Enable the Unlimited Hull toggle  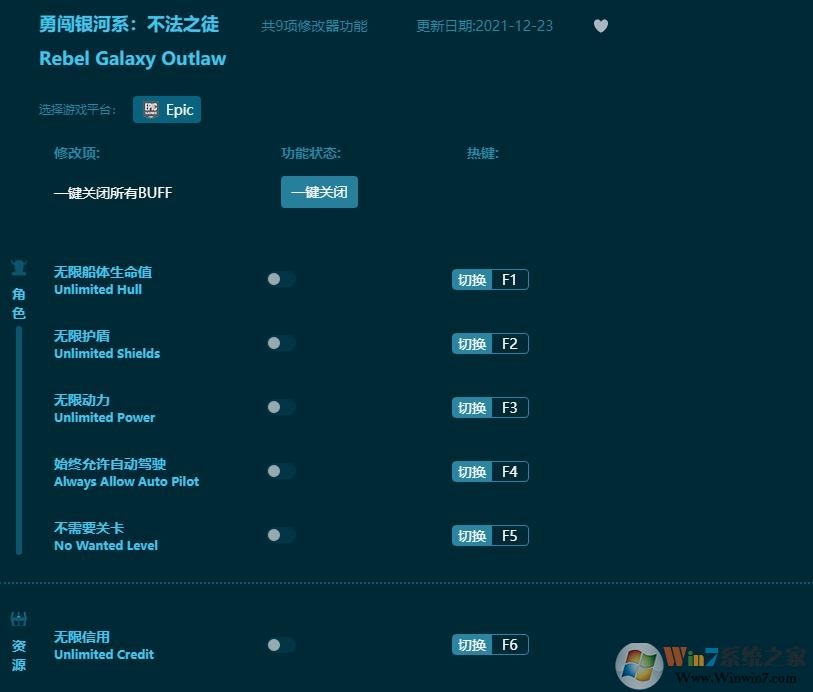(281, 279)
